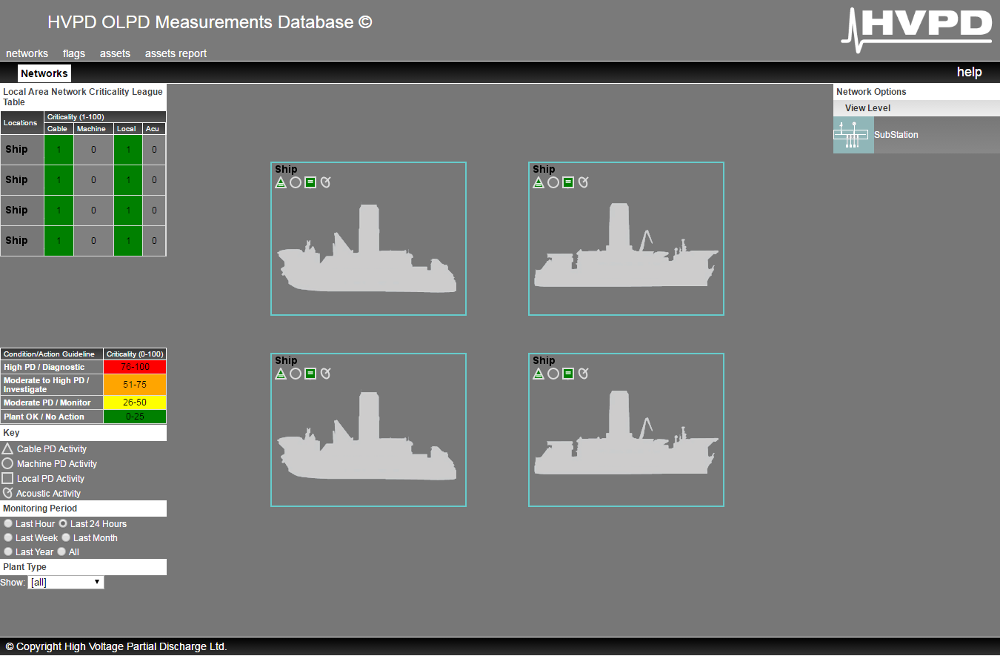The height and width of the screenshot is (656, 1000).
Task: Click the Acoustic Activity key entry
Action: click(42, 493)
